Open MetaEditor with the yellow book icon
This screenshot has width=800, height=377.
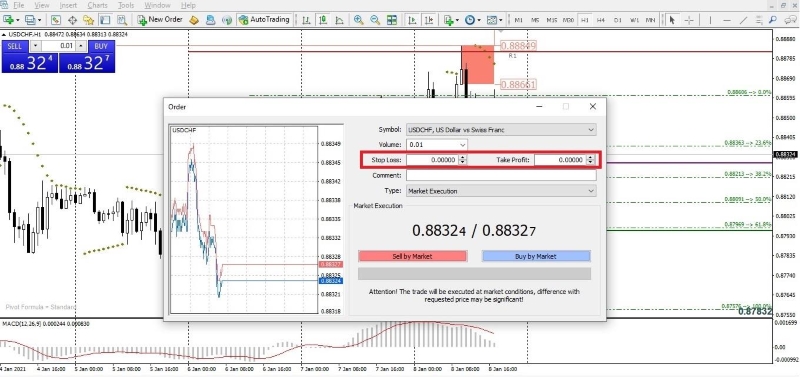coord(194,20)
